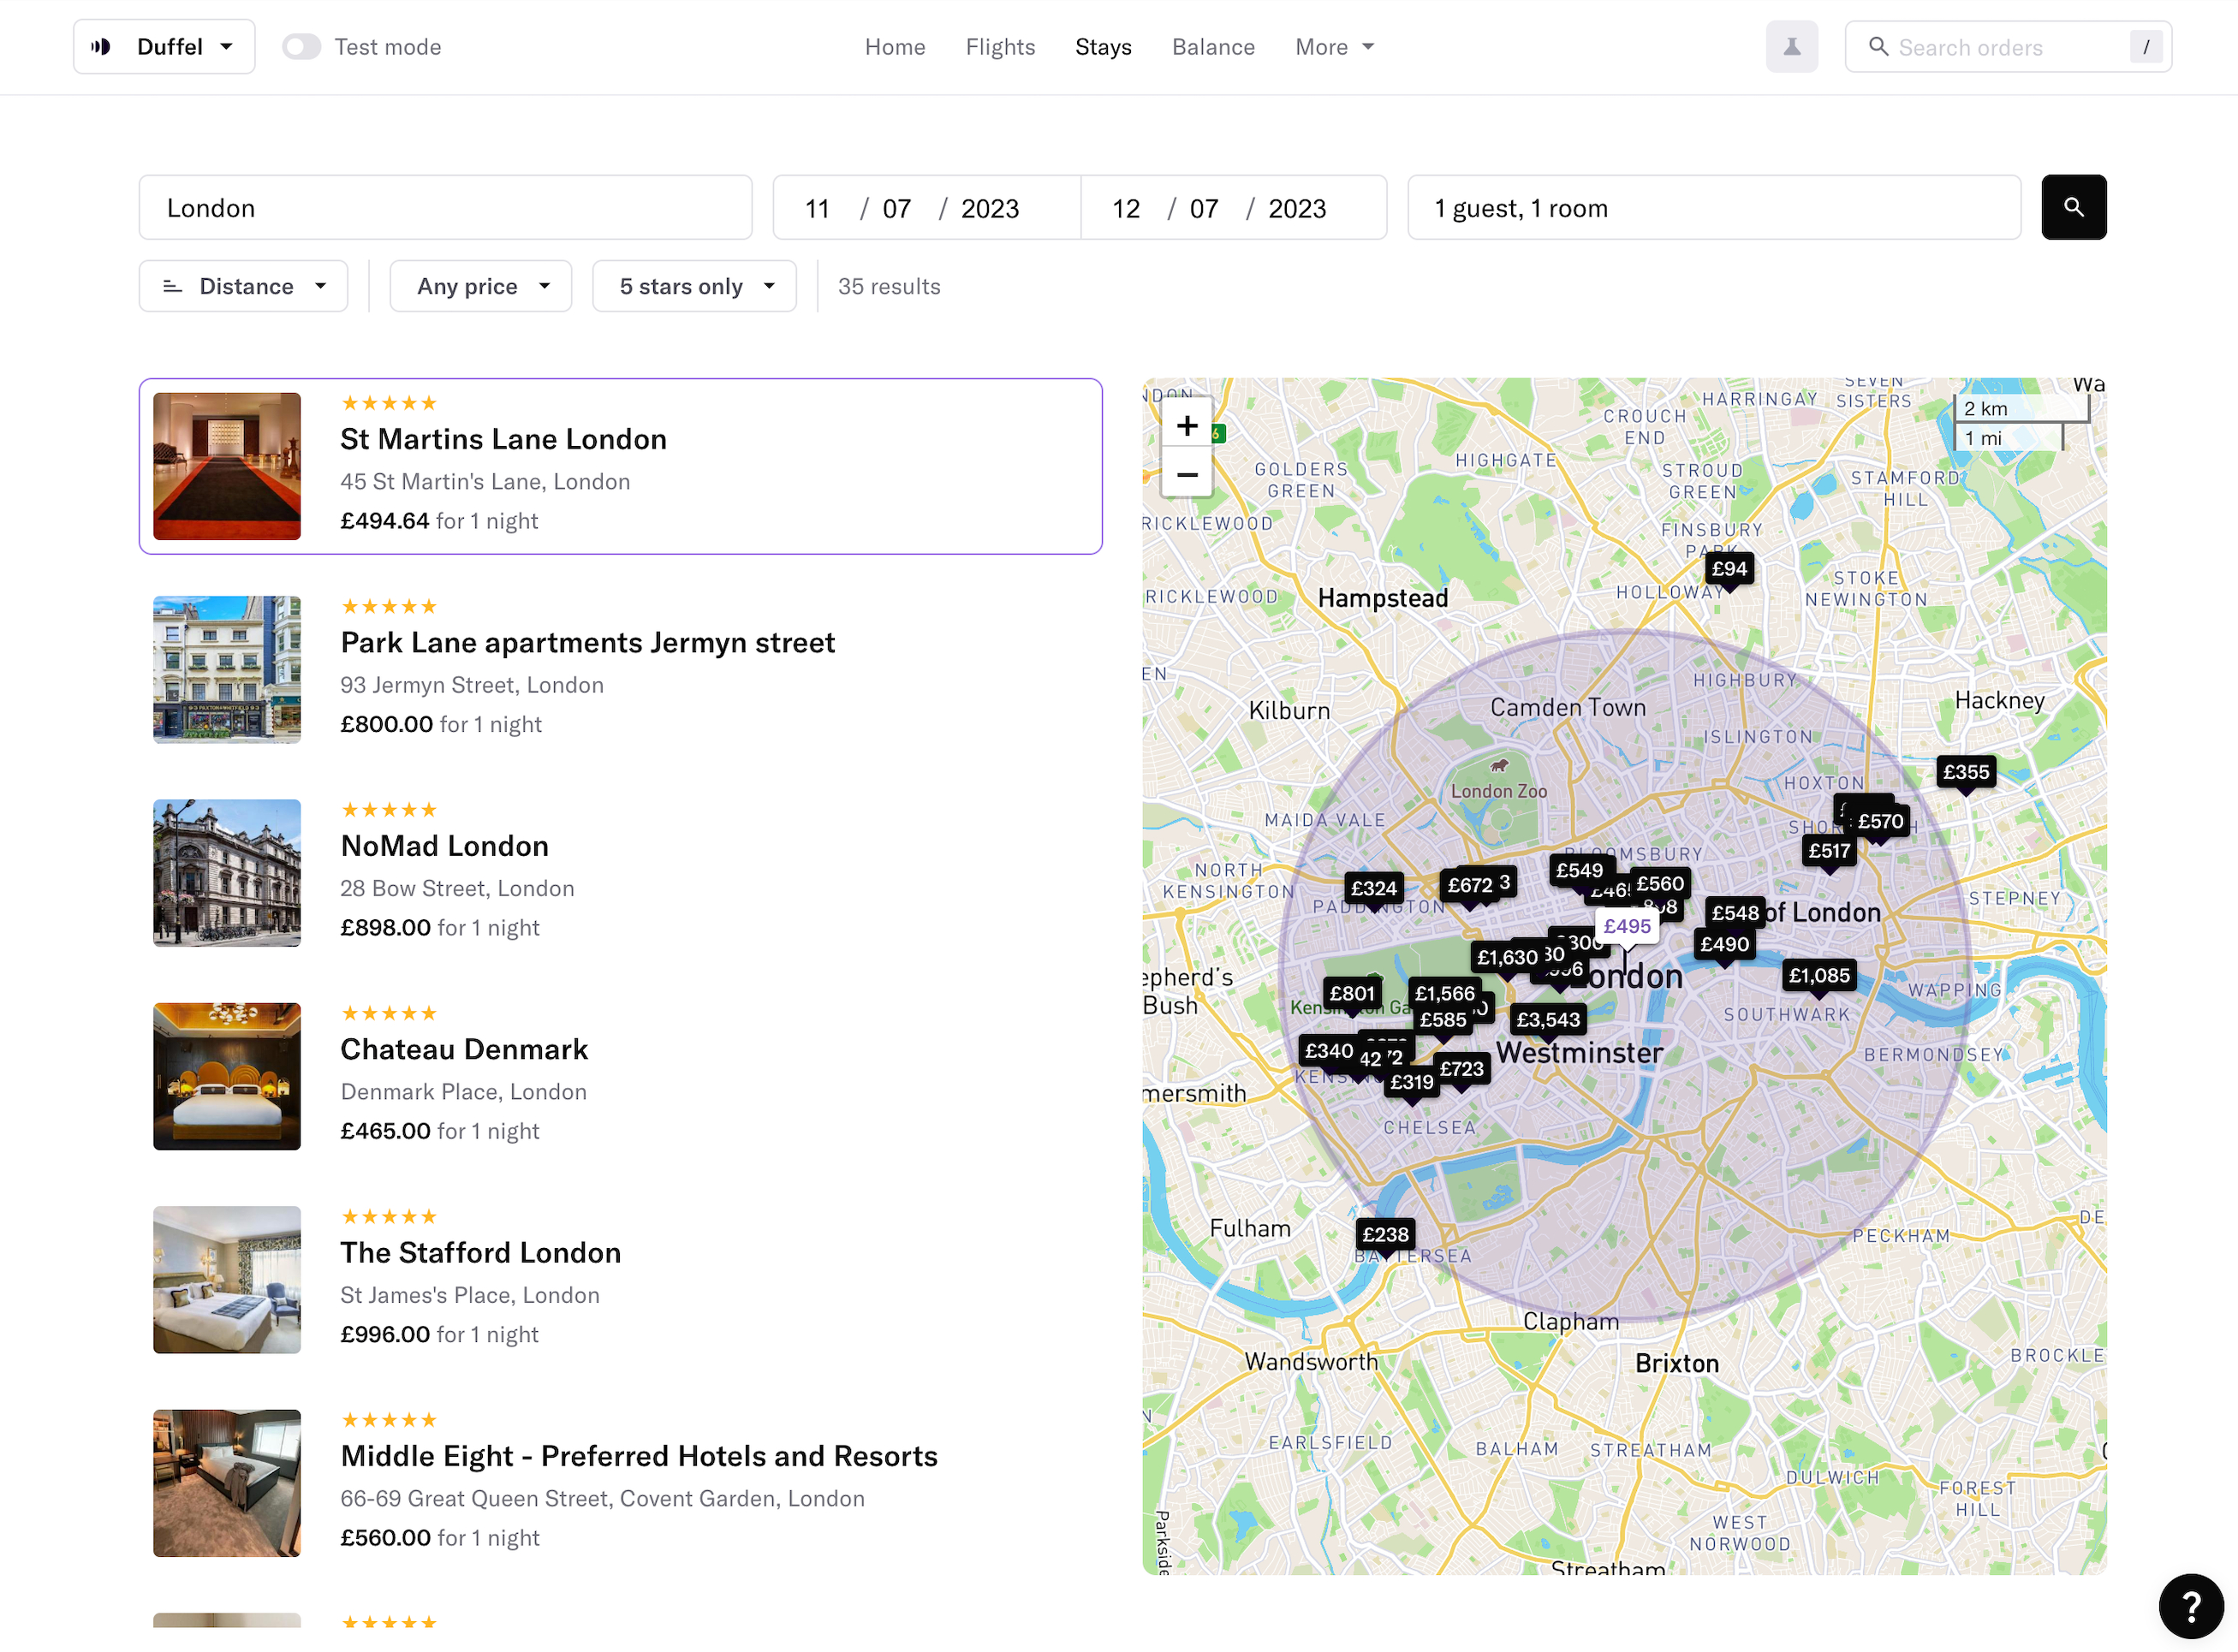Select the Stays tab

tap(1103, 47)
